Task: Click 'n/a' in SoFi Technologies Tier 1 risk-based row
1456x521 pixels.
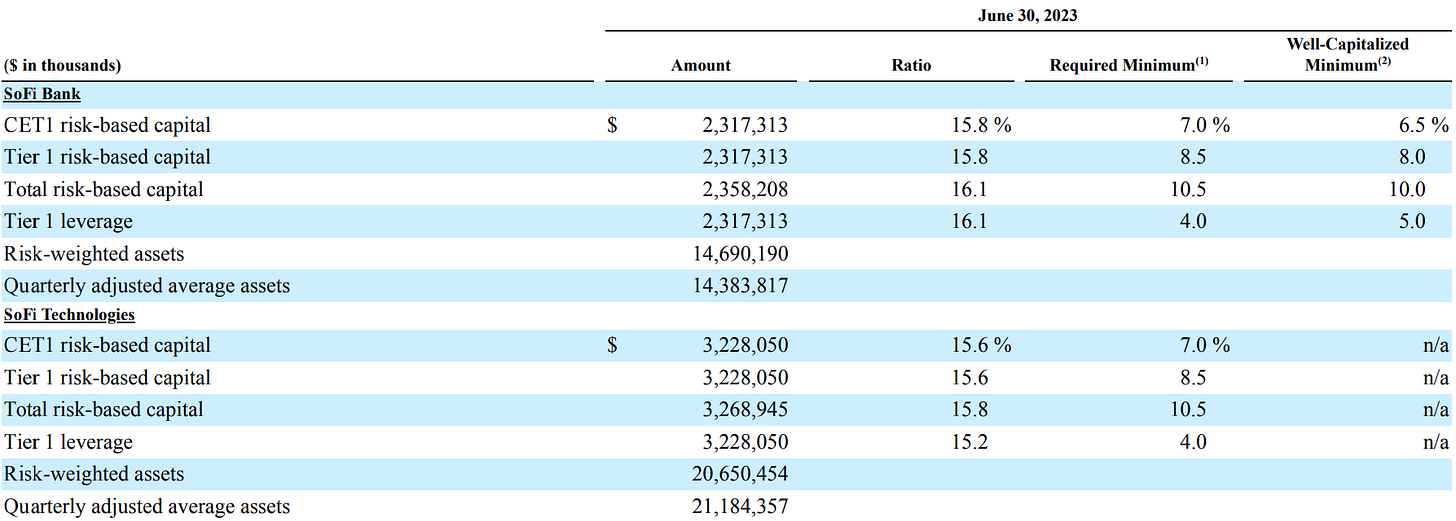Action: (1437, 377)
